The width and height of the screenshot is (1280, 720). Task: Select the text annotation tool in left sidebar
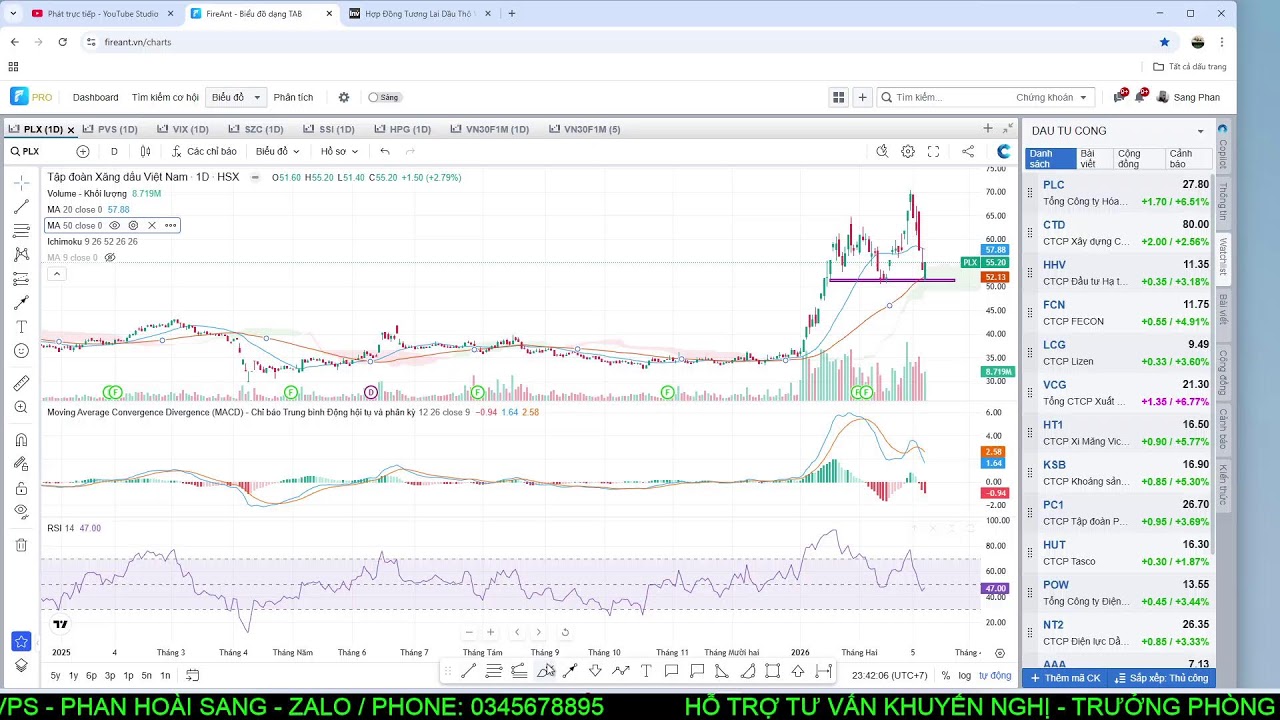pyautogui.click(x=21, y=327)
